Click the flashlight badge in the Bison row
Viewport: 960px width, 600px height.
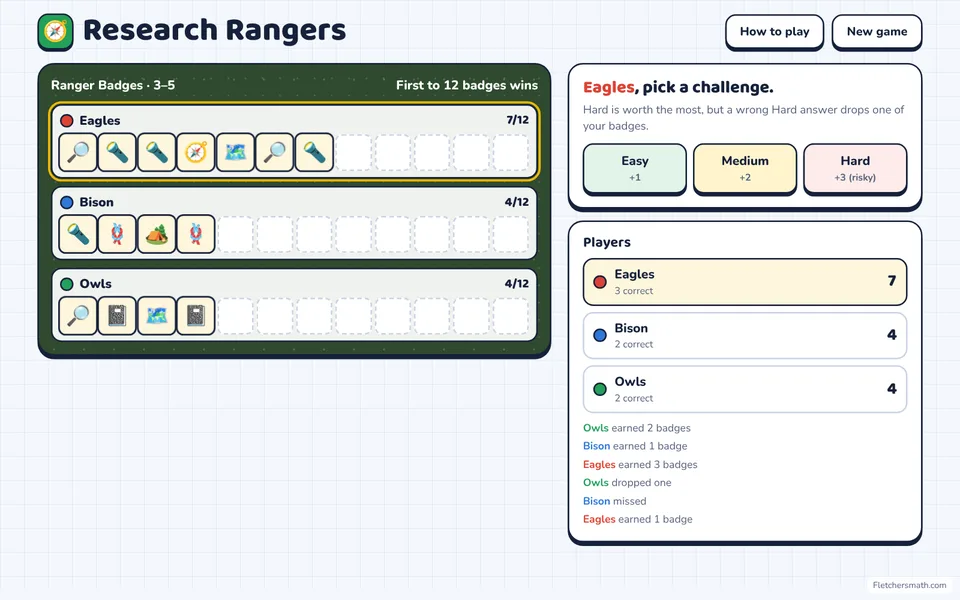point(78,234)
